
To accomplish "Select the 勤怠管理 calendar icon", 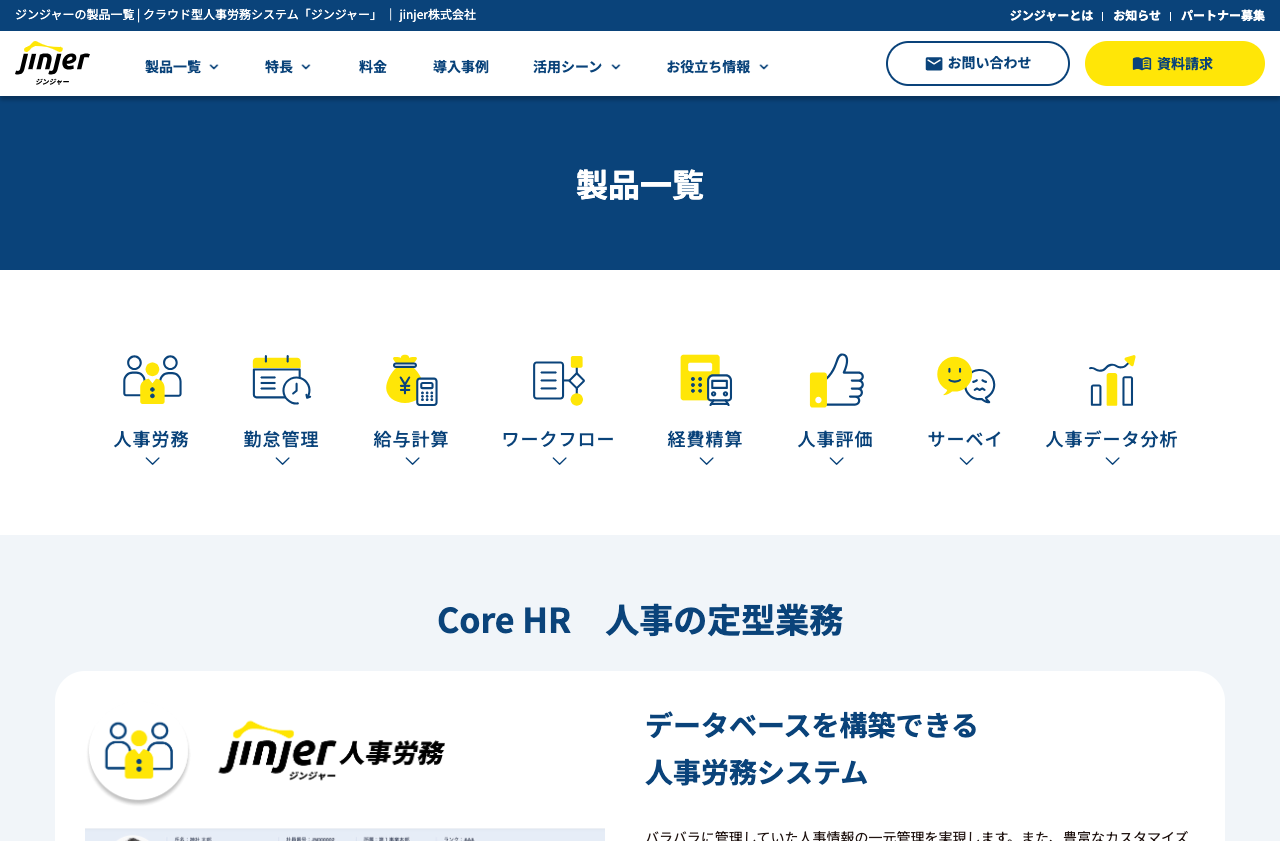I will [281, 378].
